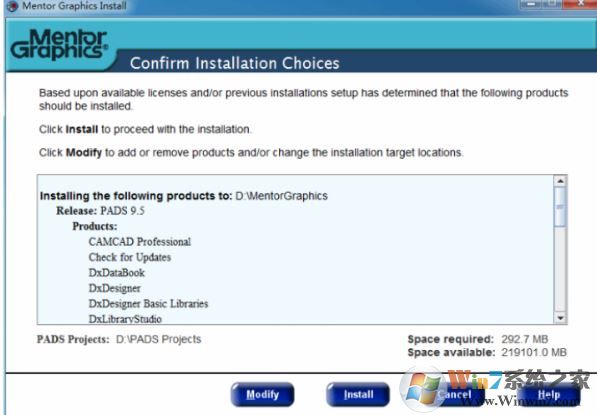Click the scrollbar up arrow in products list
This screenshot has height=415, width=597.
click(x=560, y=181)
